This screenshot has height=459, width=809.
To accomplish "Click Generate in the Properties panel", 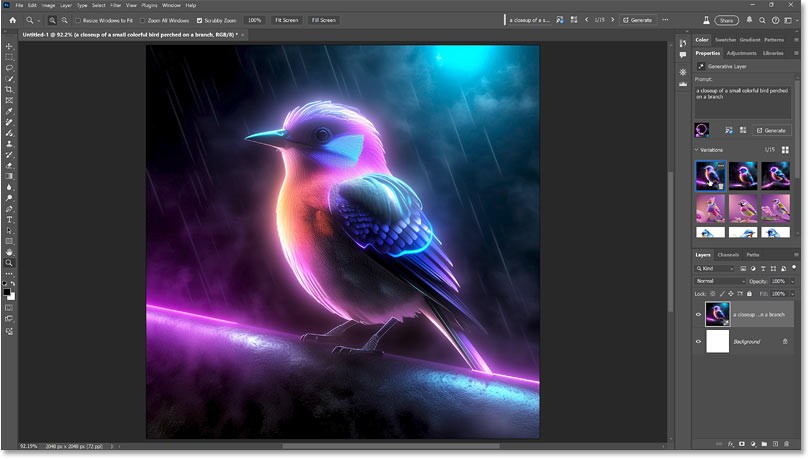I will (771, 130).
